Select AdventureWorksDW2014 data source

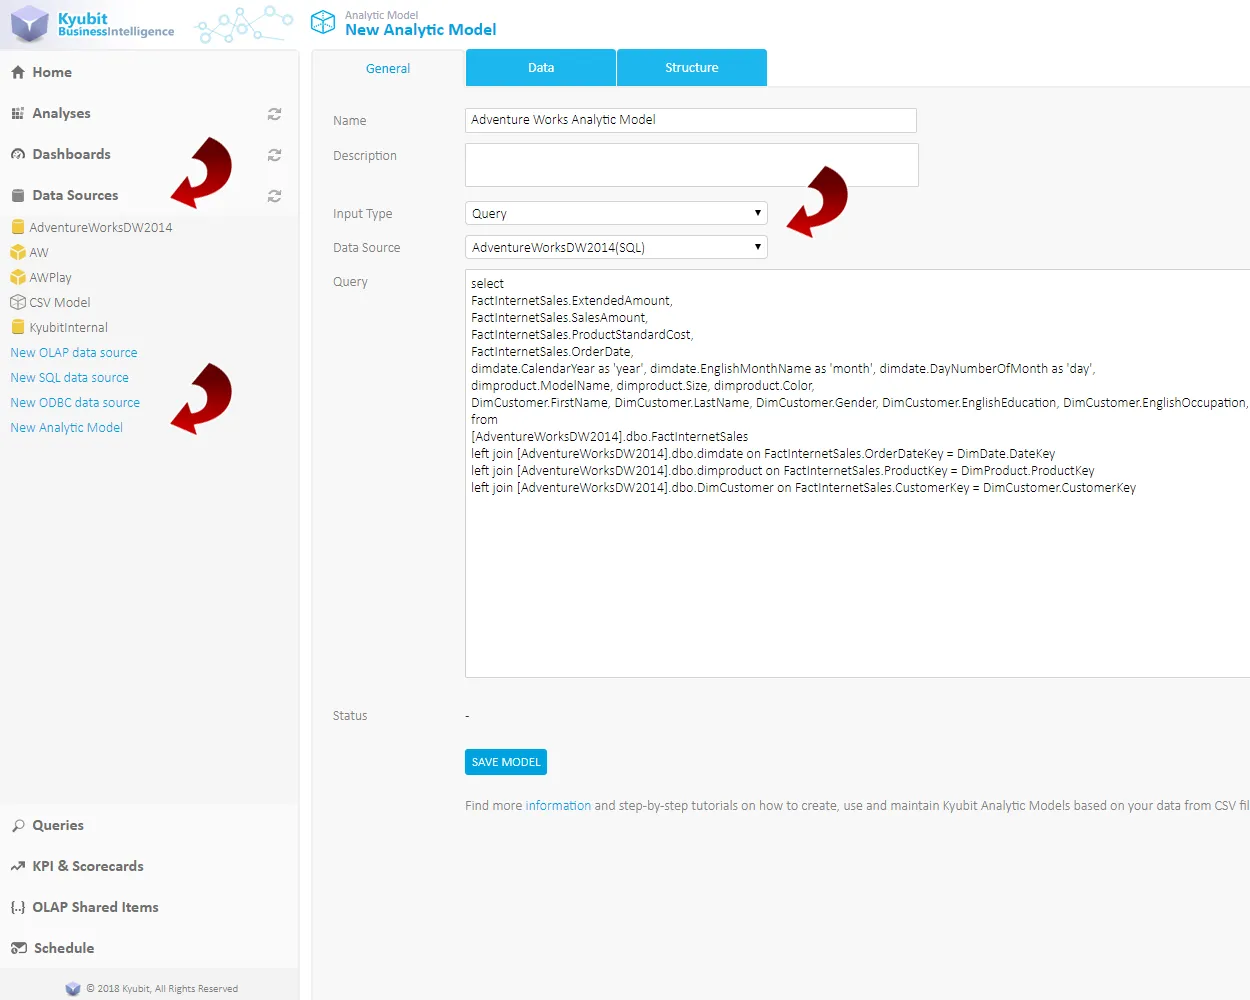[101, 227]
